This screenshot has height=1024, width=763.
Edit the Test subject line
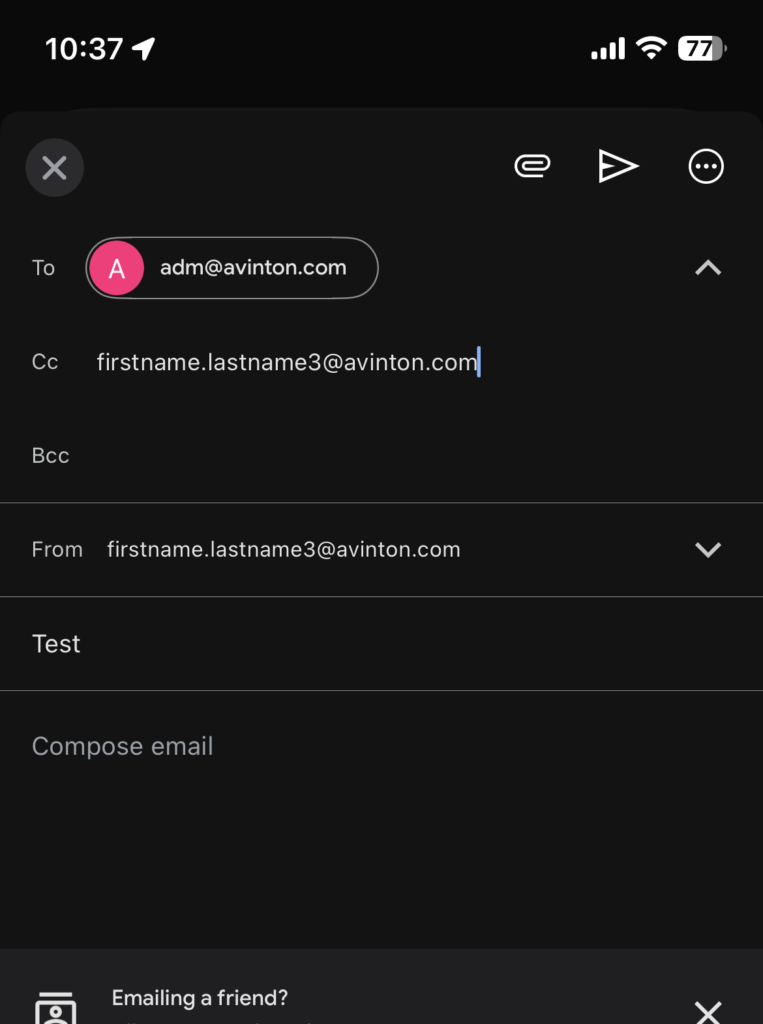[382, 644]
